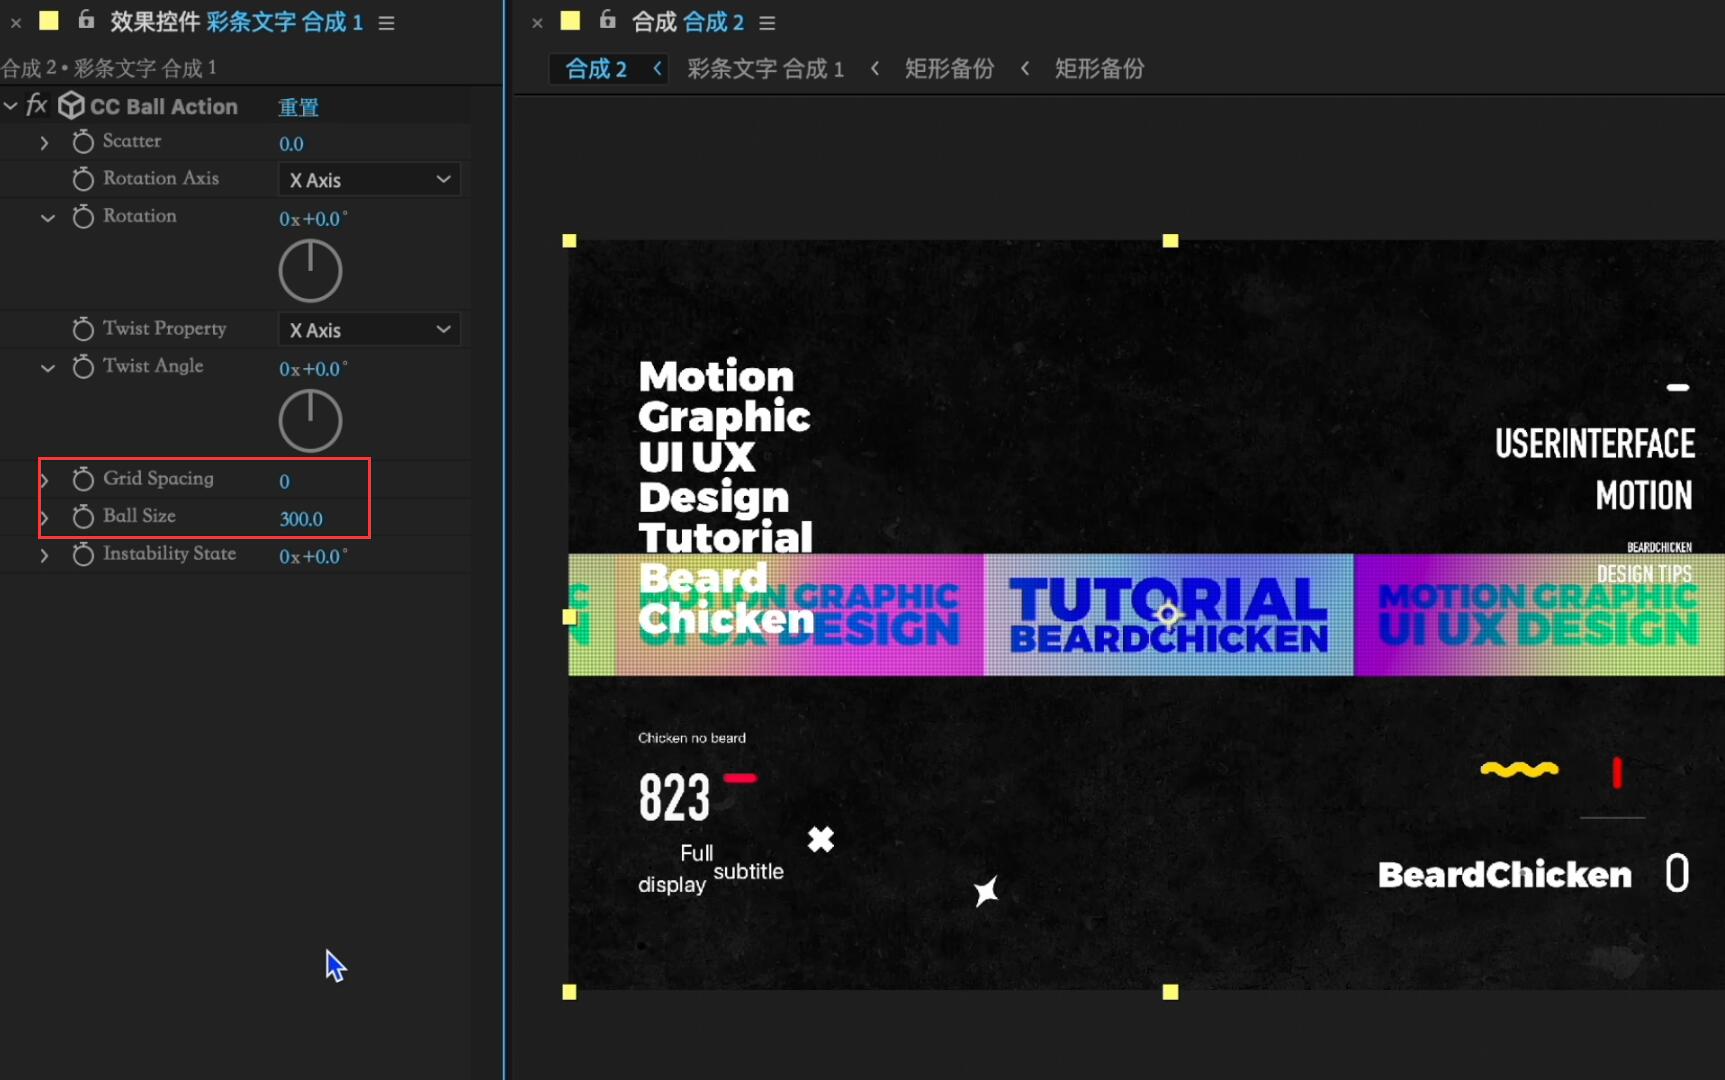Image resolution: width=1725 pixels, height=1080 pixels.
Task: Expand the Instability State property
Action: coord(44,555)
